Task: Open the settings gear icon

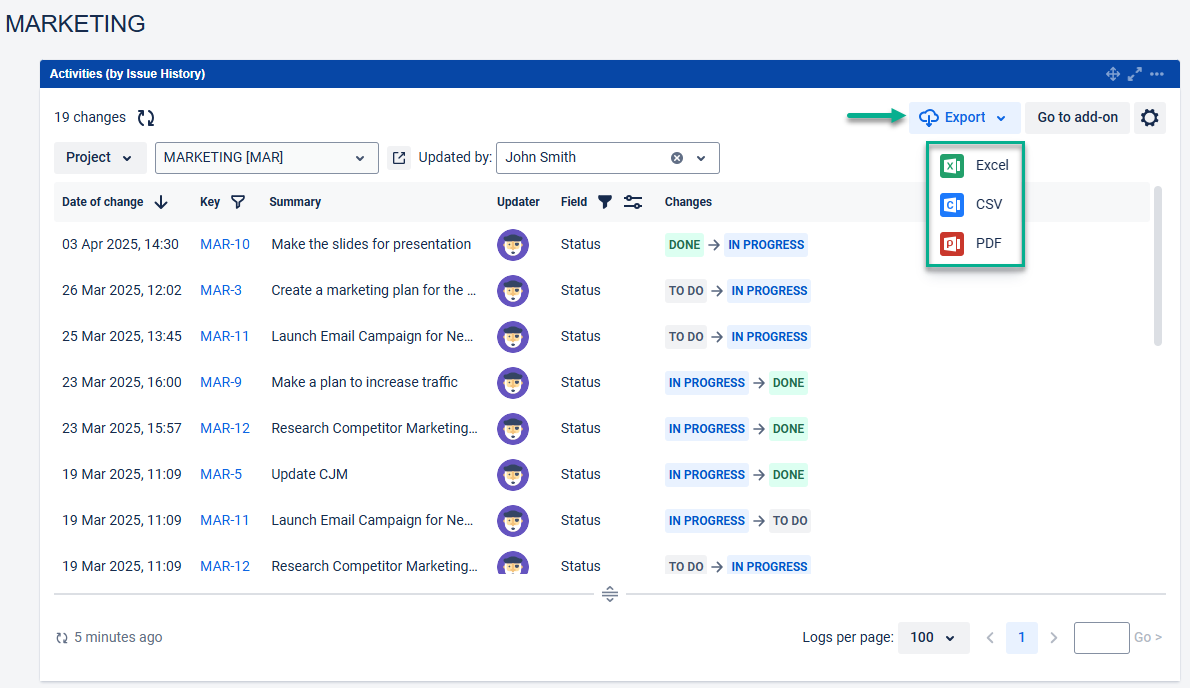Action: point(1150,118)
